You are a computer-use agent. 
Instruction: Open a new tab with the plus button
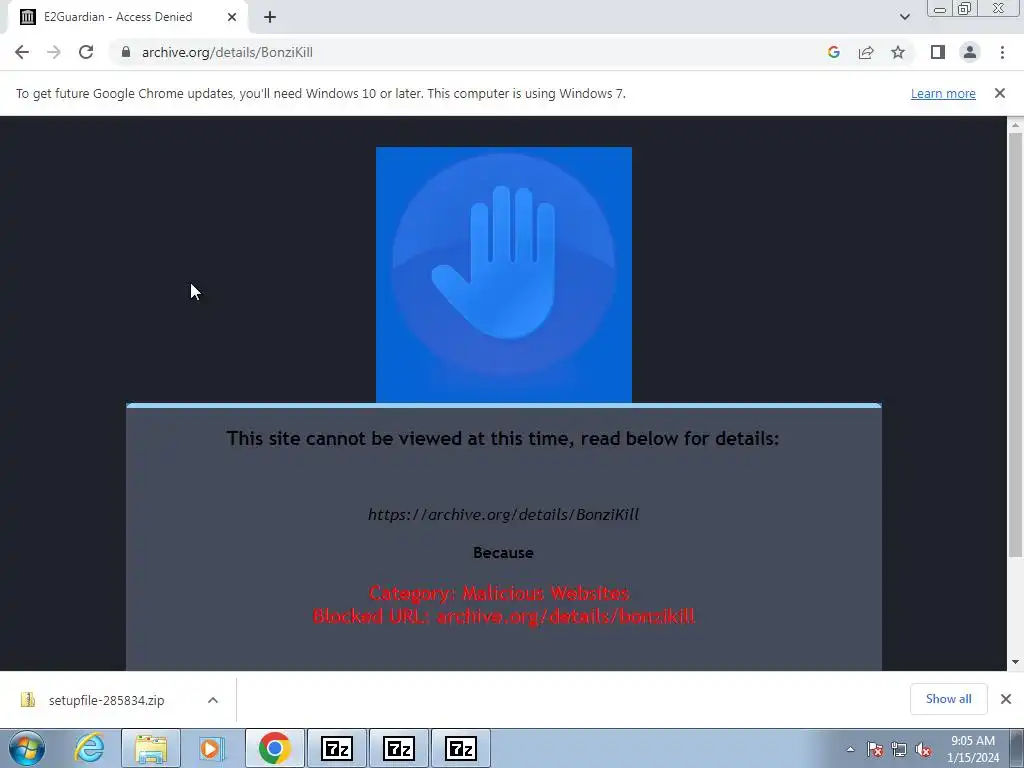point(270,17)
